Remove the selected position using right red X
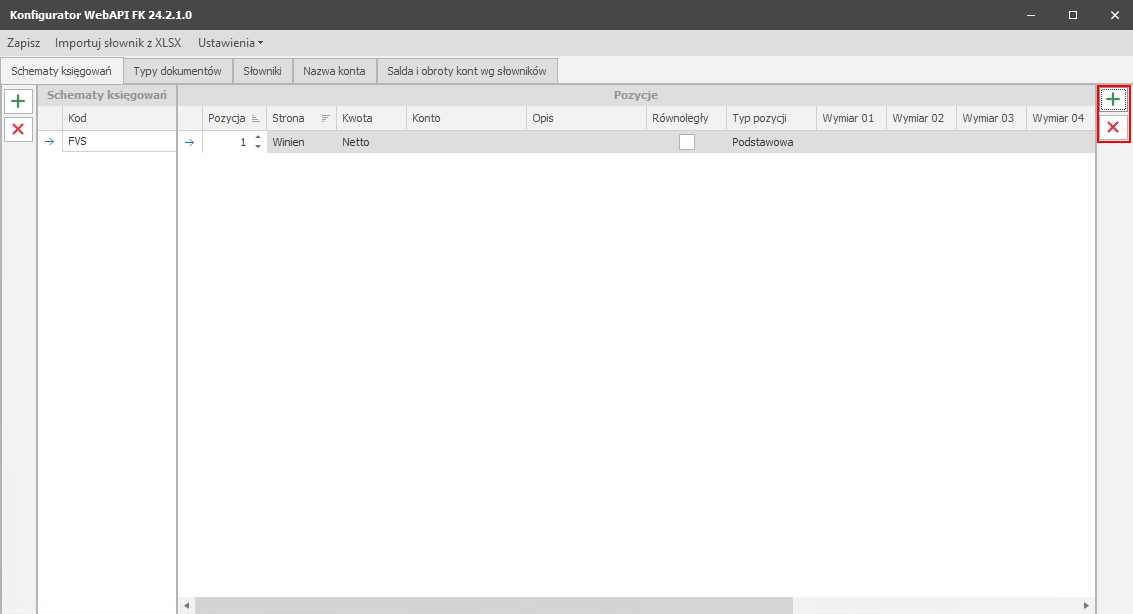The image size is (1133, 614). 1112,128
